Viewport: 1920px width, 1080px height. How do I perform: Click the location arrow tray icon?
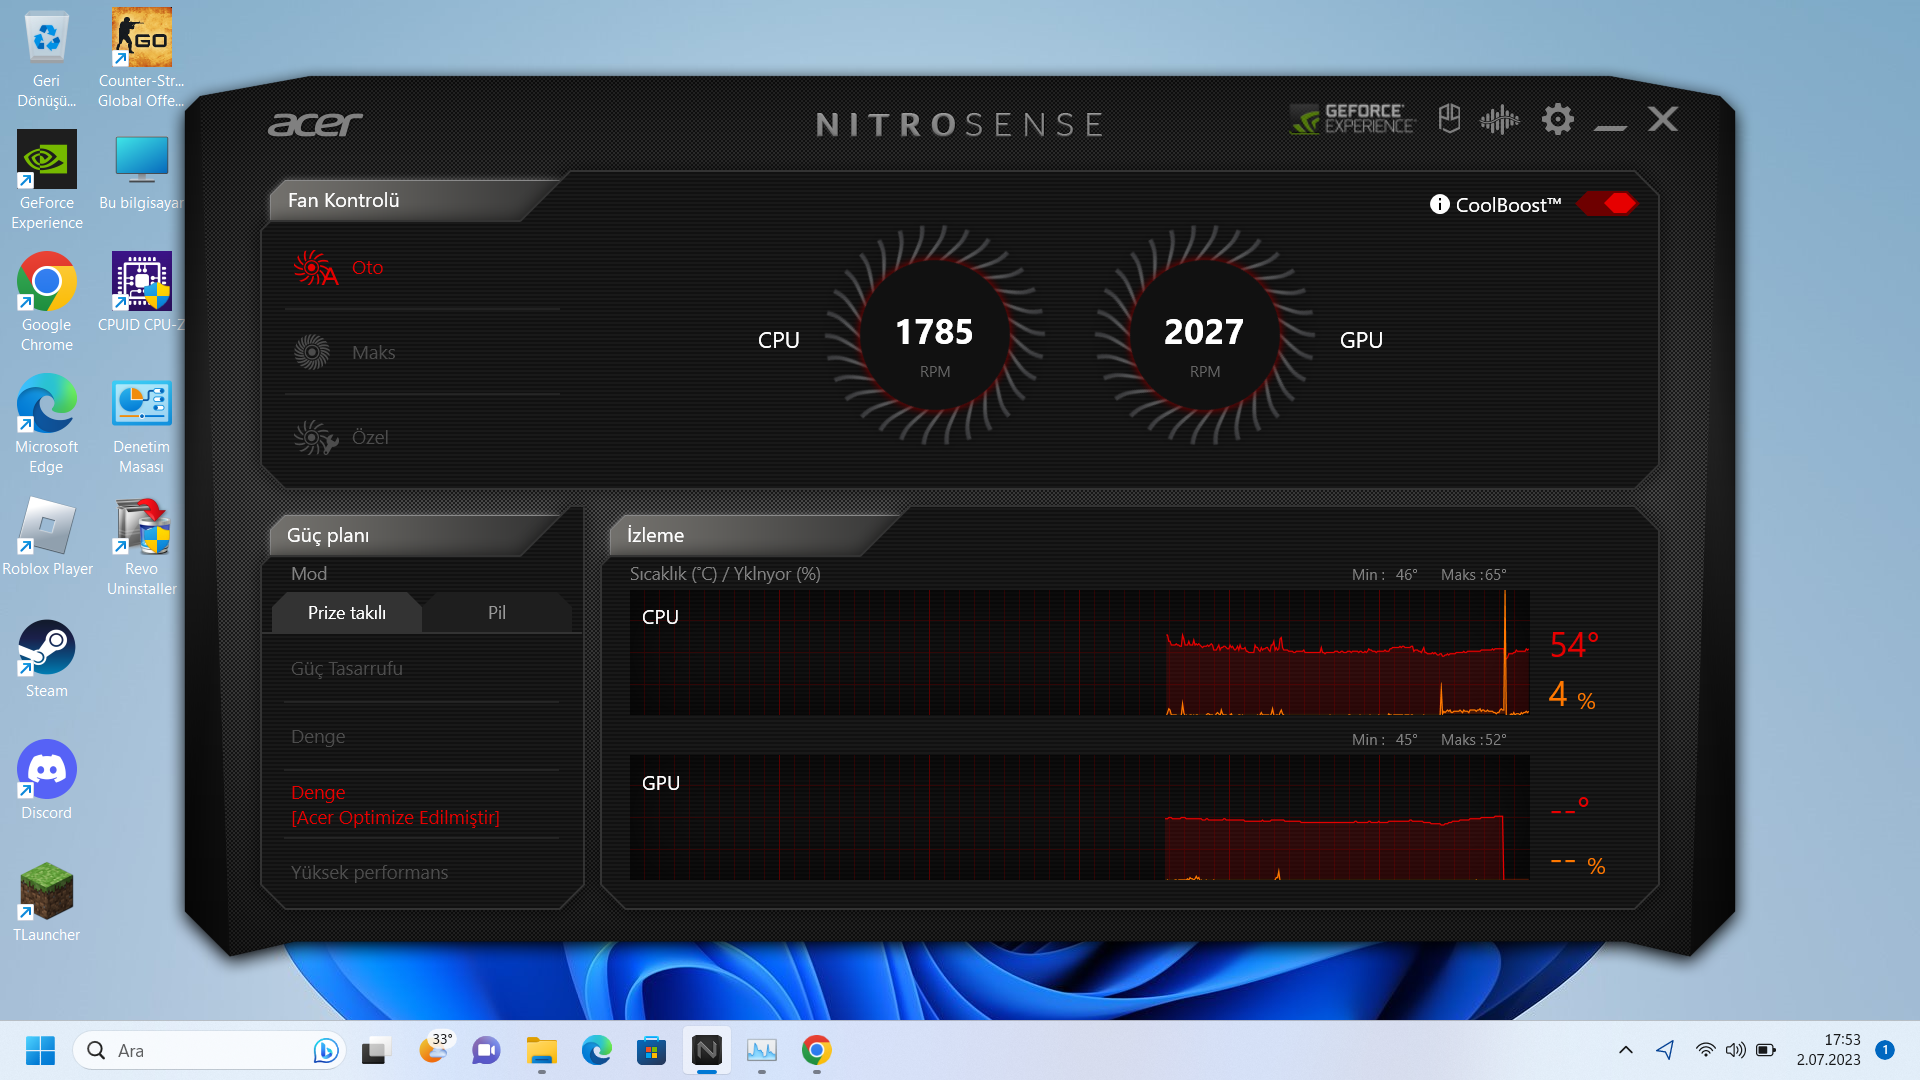(1665, 1050)
